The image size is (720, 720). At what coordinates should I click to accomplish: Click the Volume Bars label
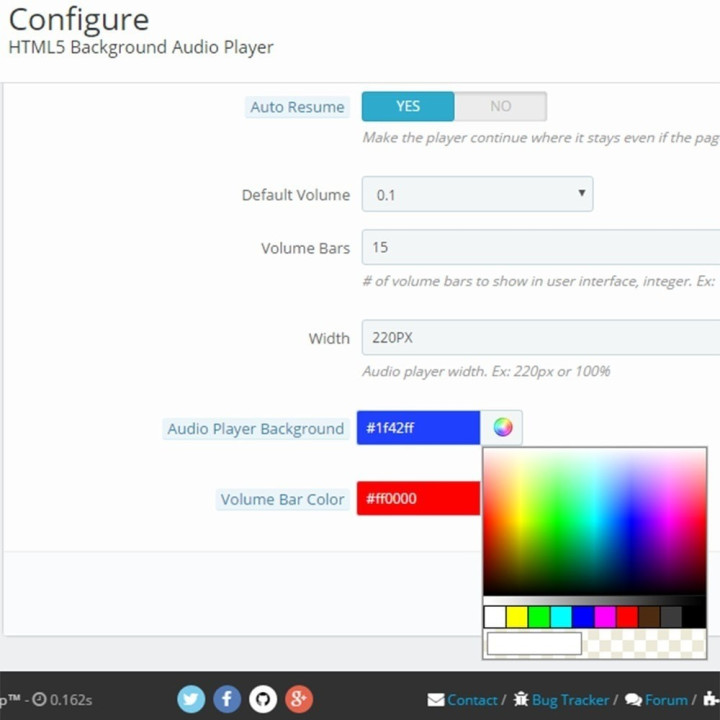[x=305, y=248]
